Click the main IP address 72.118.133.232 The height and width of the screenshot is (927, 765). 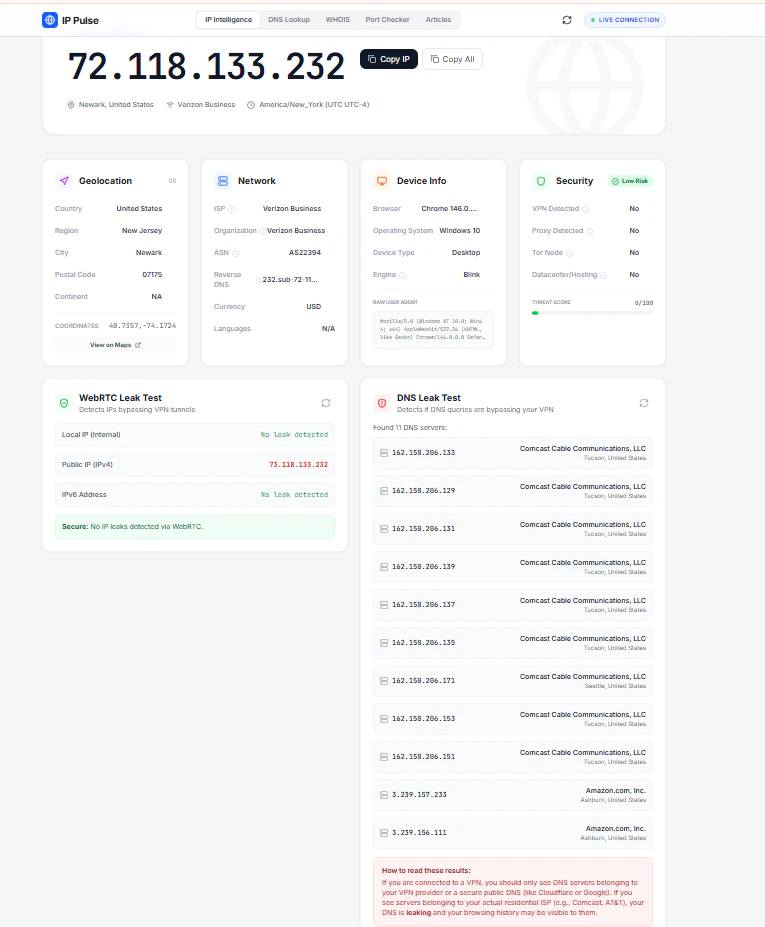click(x=206, y=66)
